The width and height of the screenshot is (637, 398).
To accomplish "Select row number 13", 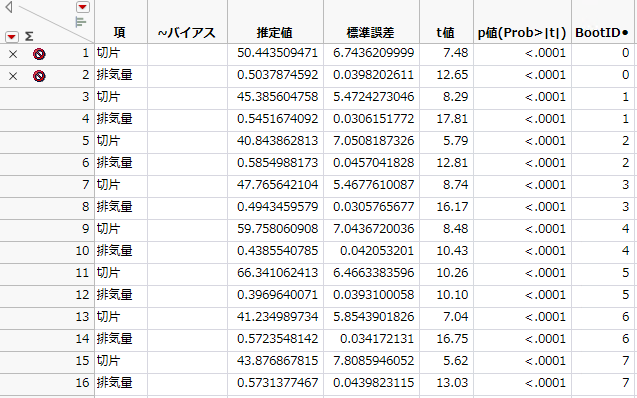I will [82, 316].
